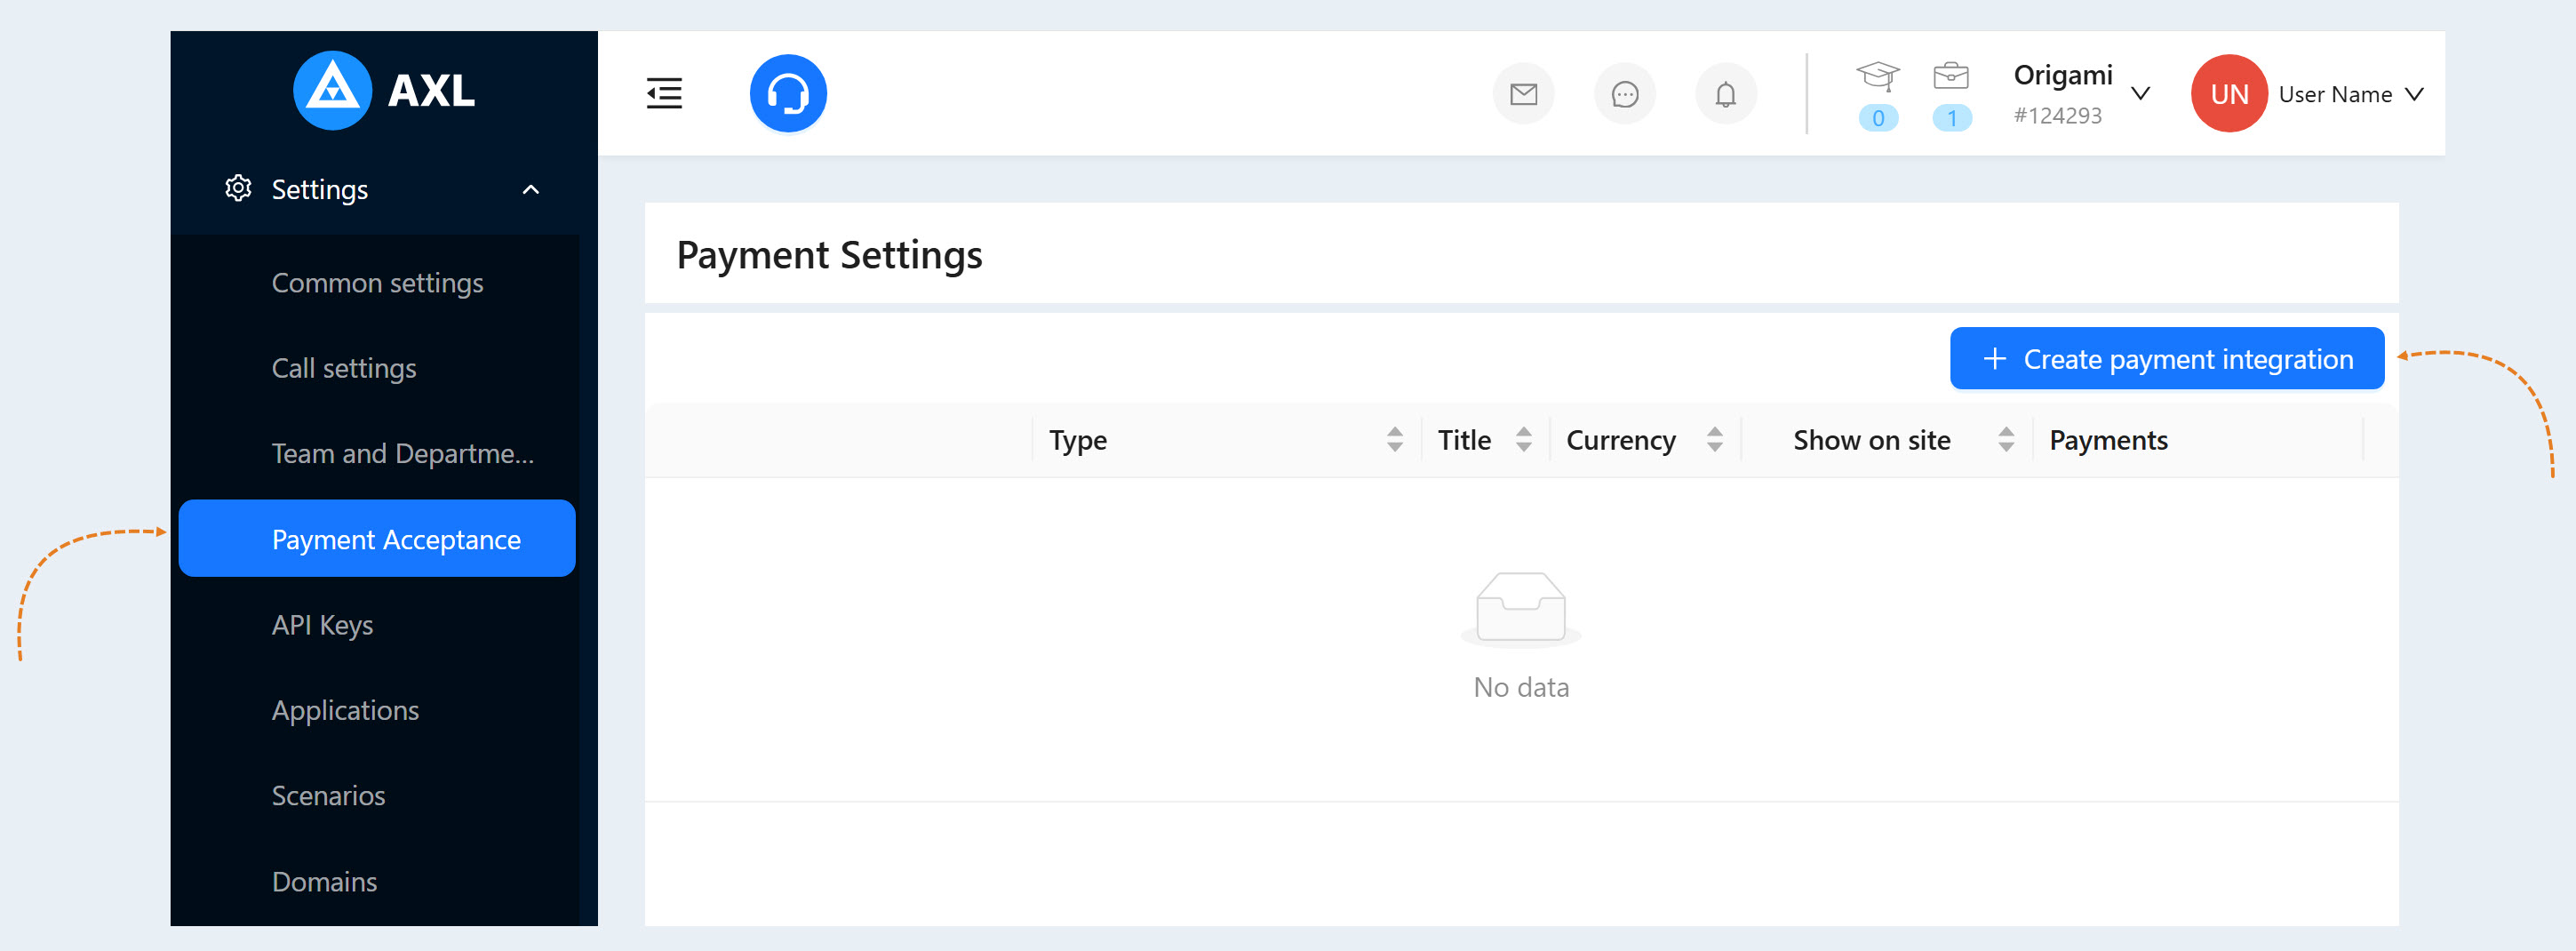Click the graduation cap icon
This screenshot has width=2576, height=951.
coord(1878,76)
